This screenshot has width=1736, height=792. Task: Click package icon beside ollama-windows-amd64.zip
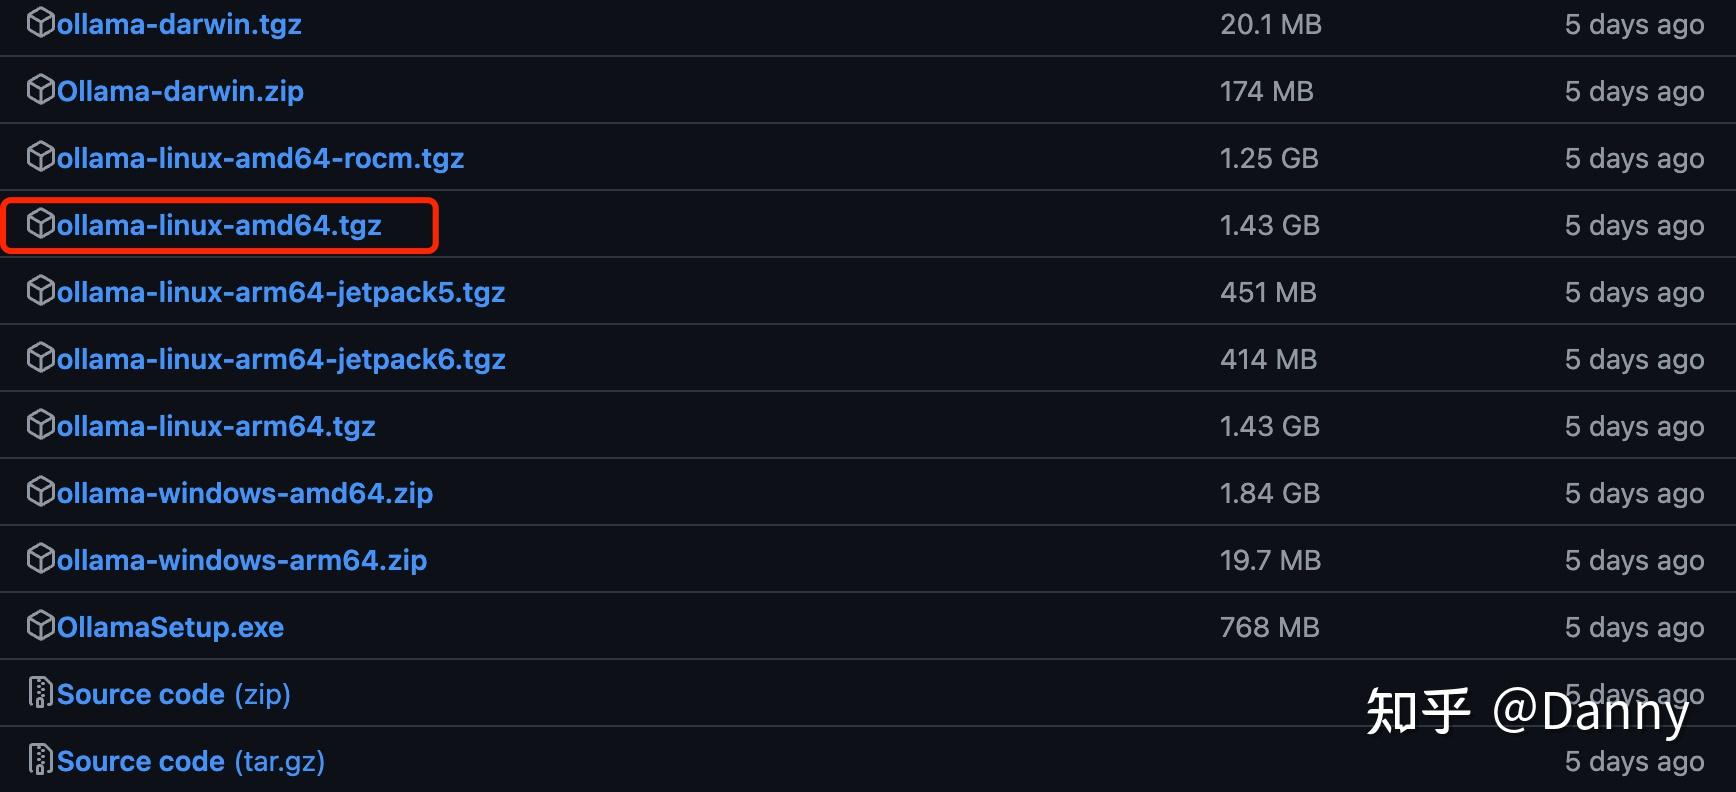click(x=40, y=492)
